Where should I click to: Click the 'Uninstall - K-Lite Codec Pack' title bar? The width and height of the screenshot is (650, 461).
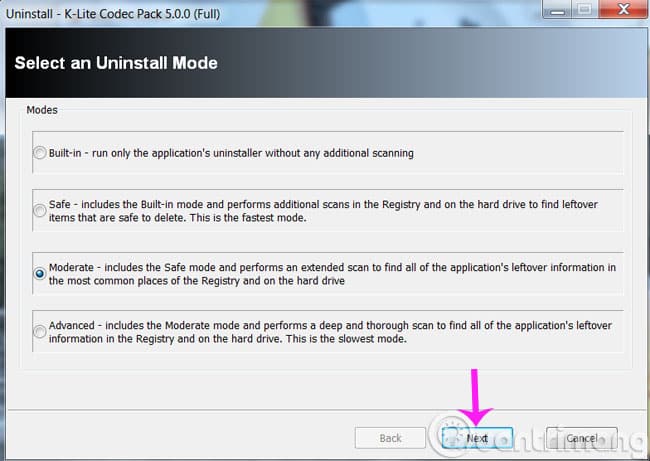[x=113, y=14]
